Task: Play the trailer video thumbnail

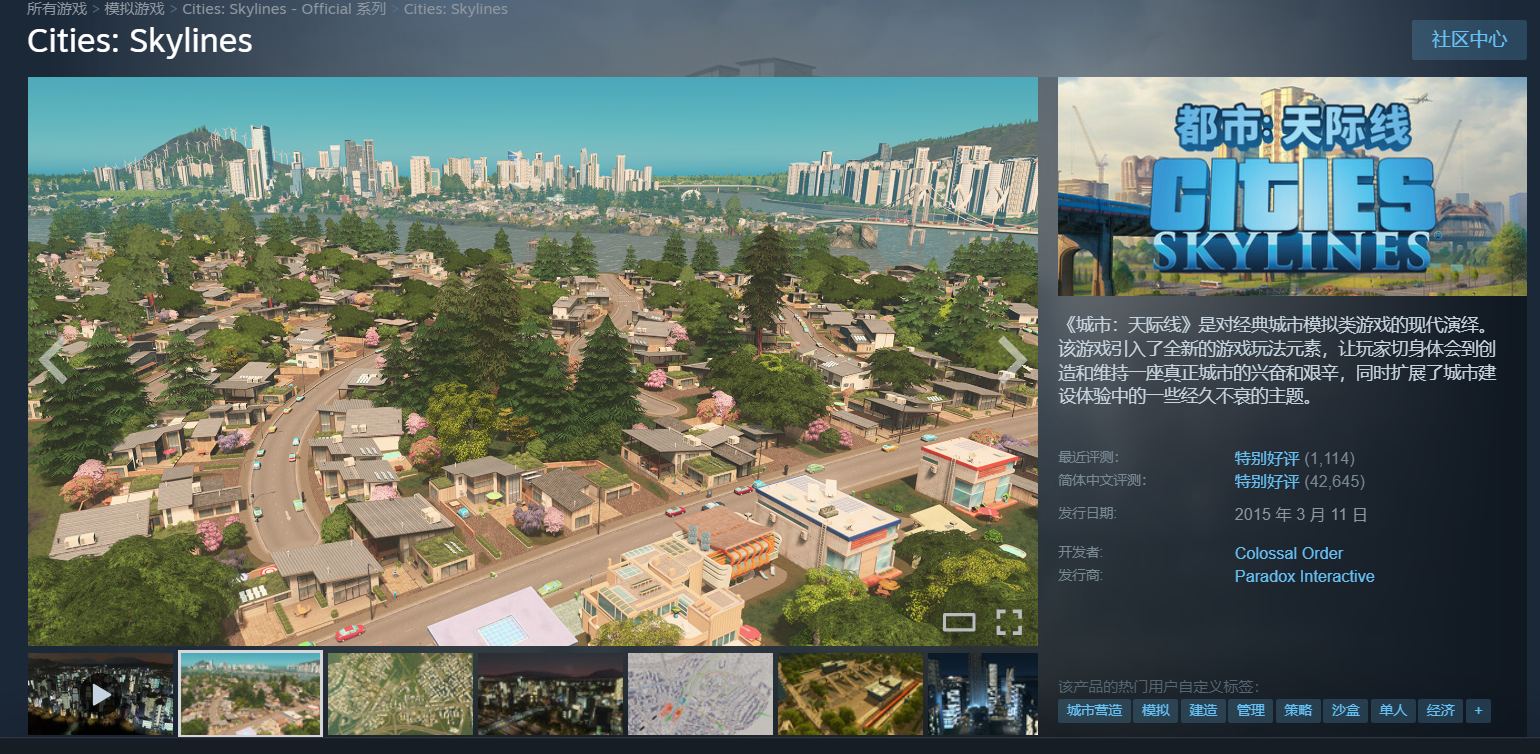Action: [100, 694]
